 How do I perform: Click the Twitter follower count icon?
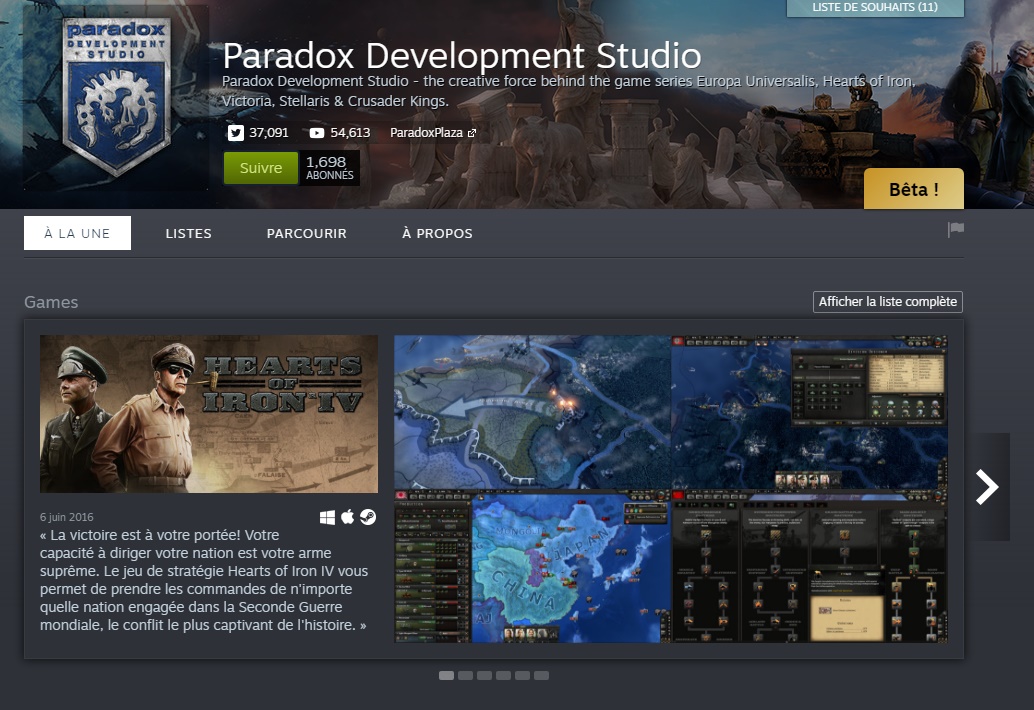pos(236,133)
